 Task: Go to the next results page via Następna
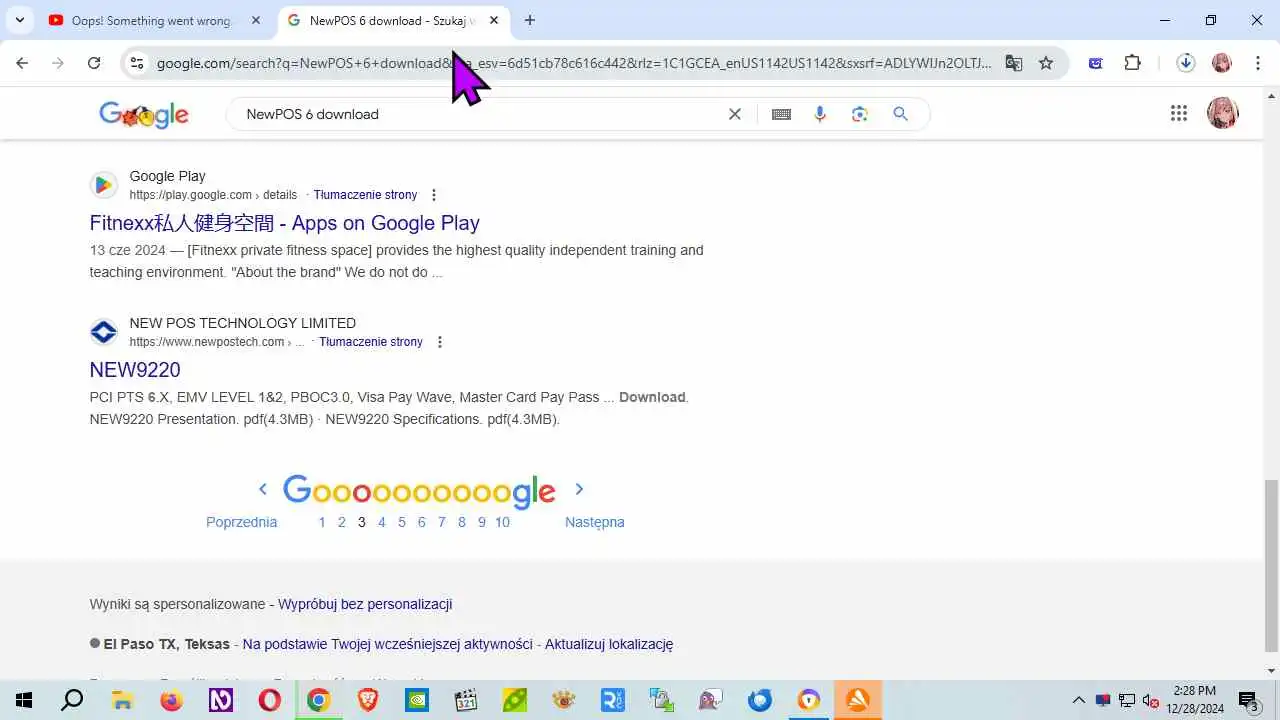594,522
